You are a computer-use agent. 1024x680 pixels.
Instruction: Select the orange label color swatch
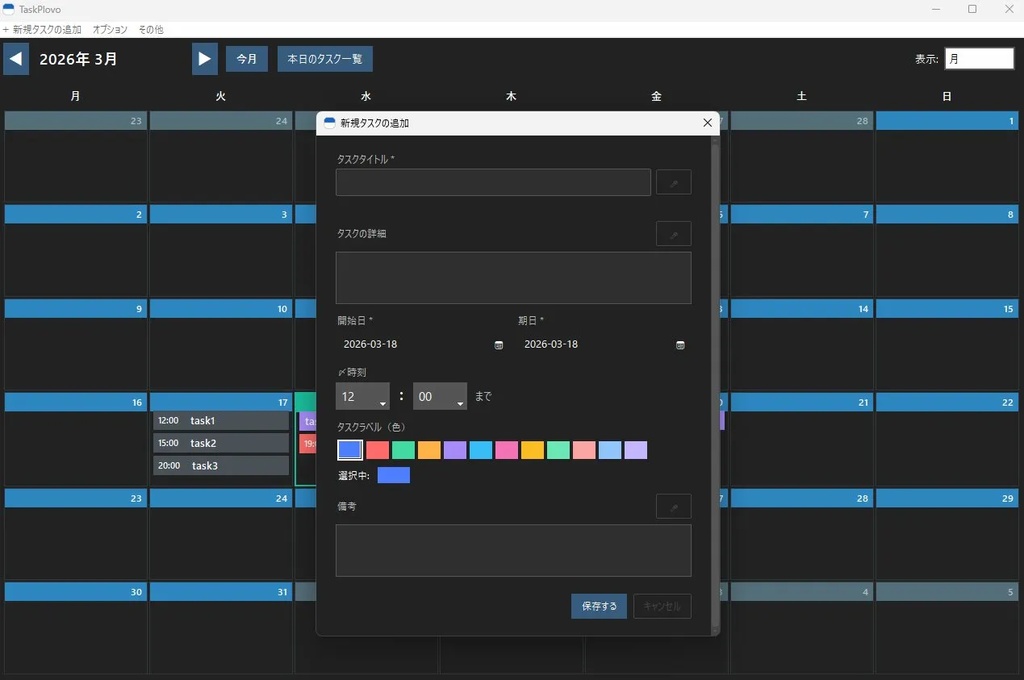click(x=429, y=450)
